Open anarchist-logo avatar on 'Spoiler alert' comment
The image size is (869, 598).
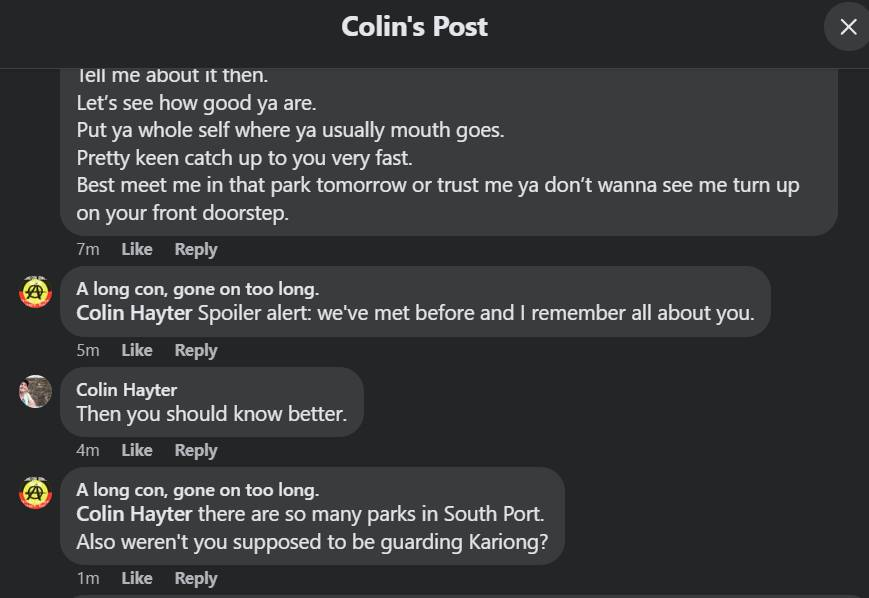click(36, 292)
